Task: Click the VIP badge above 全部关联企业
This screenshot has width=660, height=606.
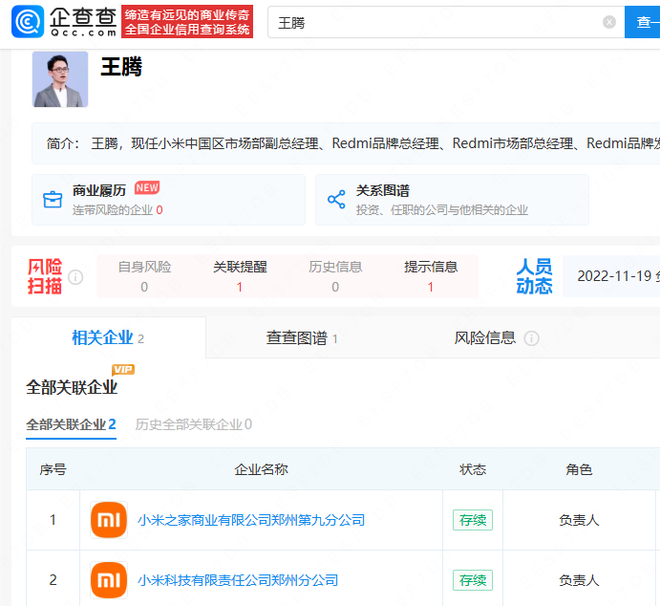Action: tap(123, 370)
